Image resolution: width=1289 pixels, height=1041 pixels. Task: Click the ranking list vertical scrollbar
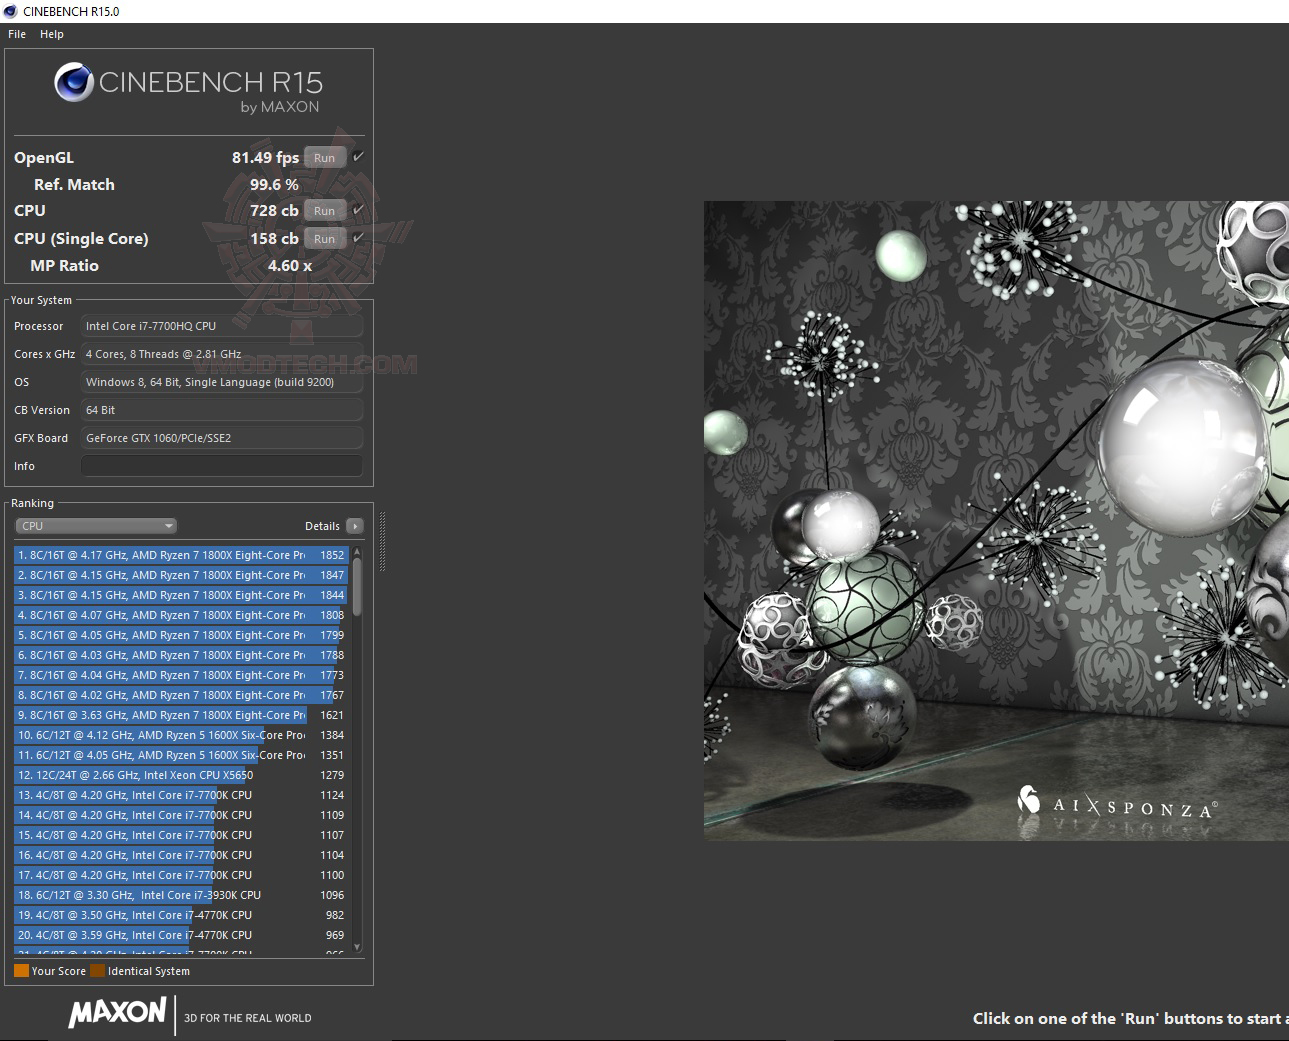coord(357,585)
